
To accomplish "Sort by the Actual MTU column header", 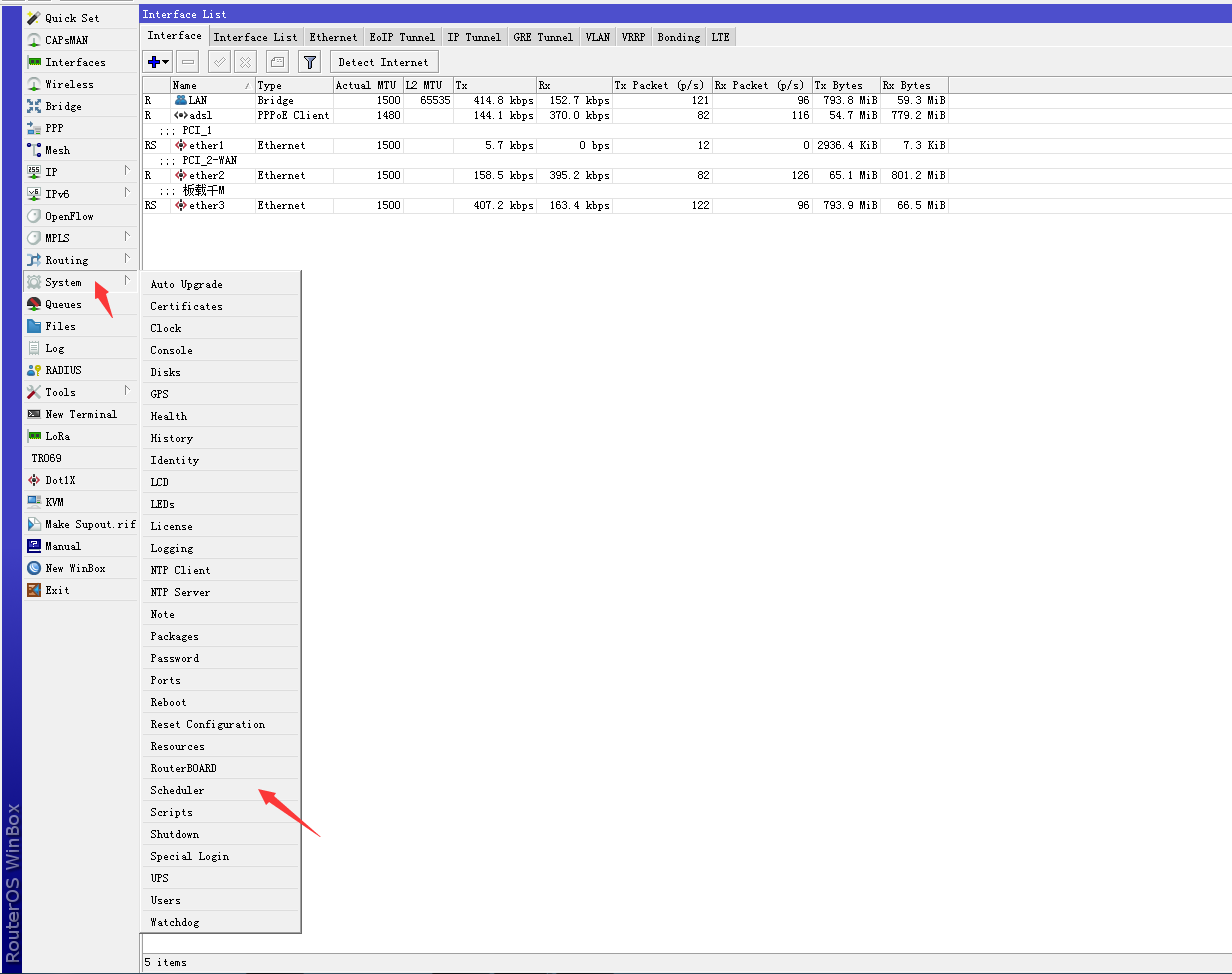I will coord(368,85).
